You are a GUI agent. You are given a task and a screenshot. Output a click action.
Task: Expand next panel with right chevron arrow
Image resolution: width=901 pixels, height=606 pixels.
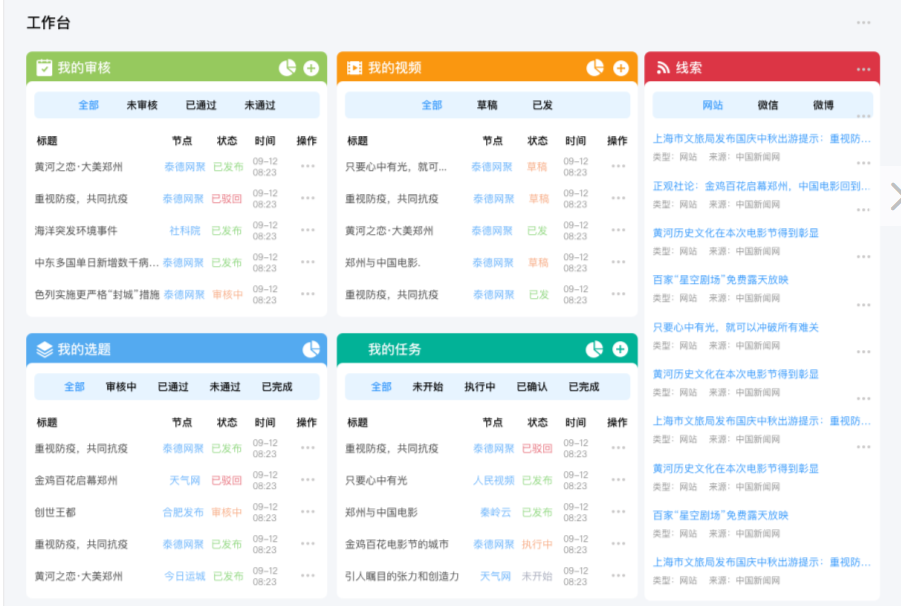tap(894, 196)
